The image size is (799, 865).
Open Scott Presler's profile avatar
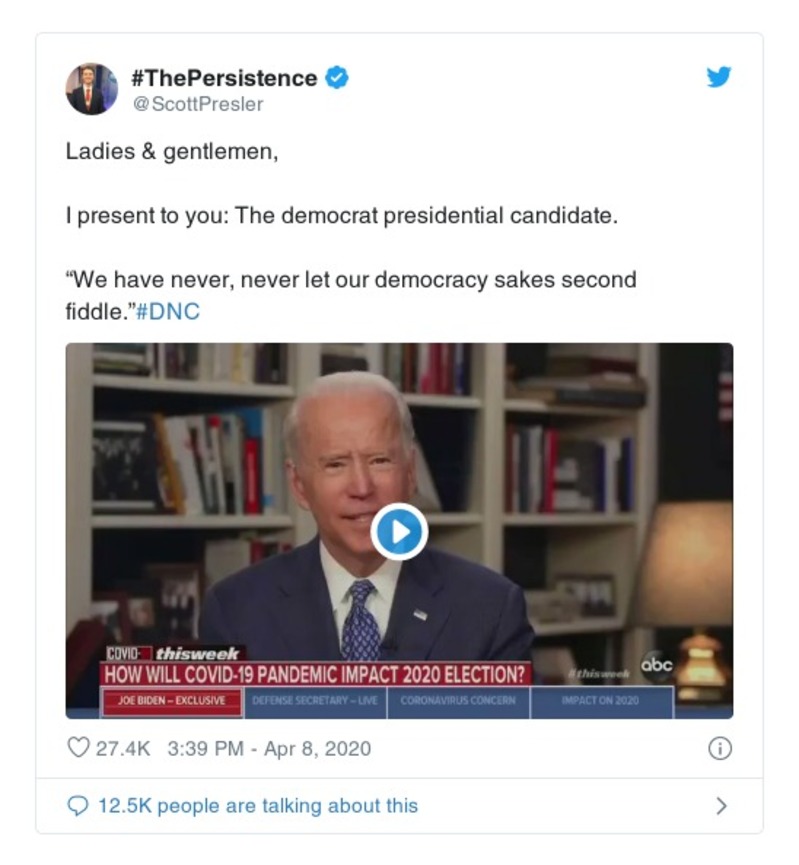pyautogui.click(x=91, y=88)
